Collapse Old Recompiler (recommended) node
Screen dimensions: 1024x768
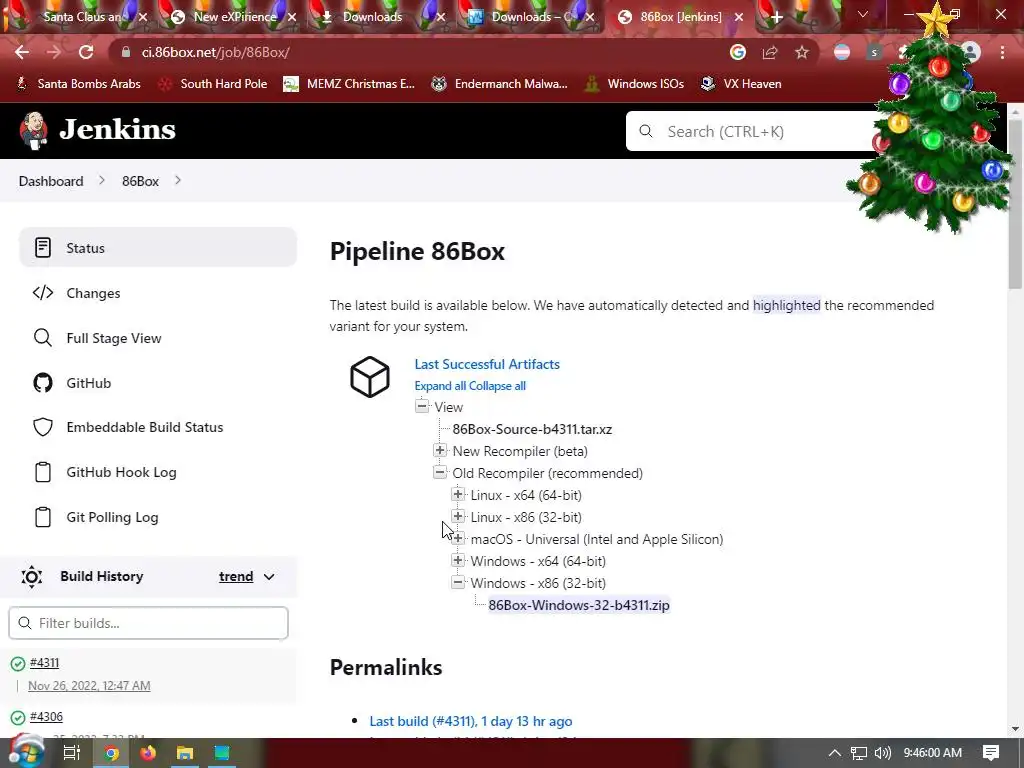440,472
